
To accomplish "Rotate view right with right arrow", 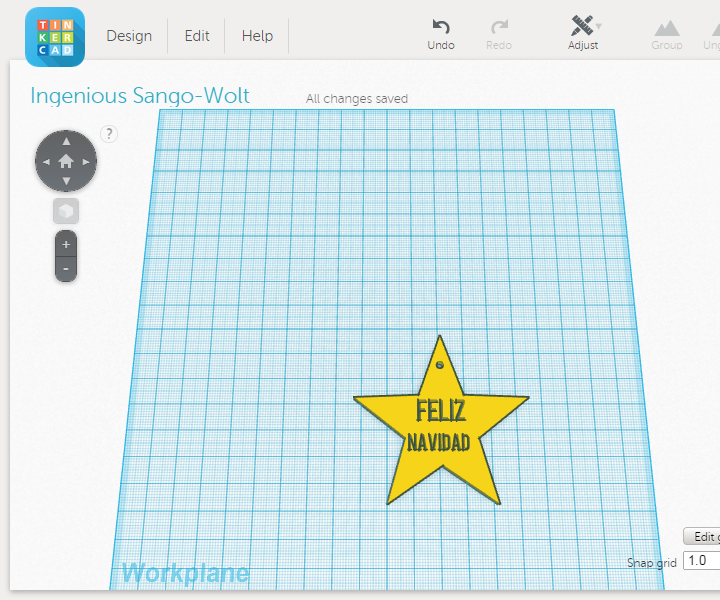I will (x=86, y=162).
